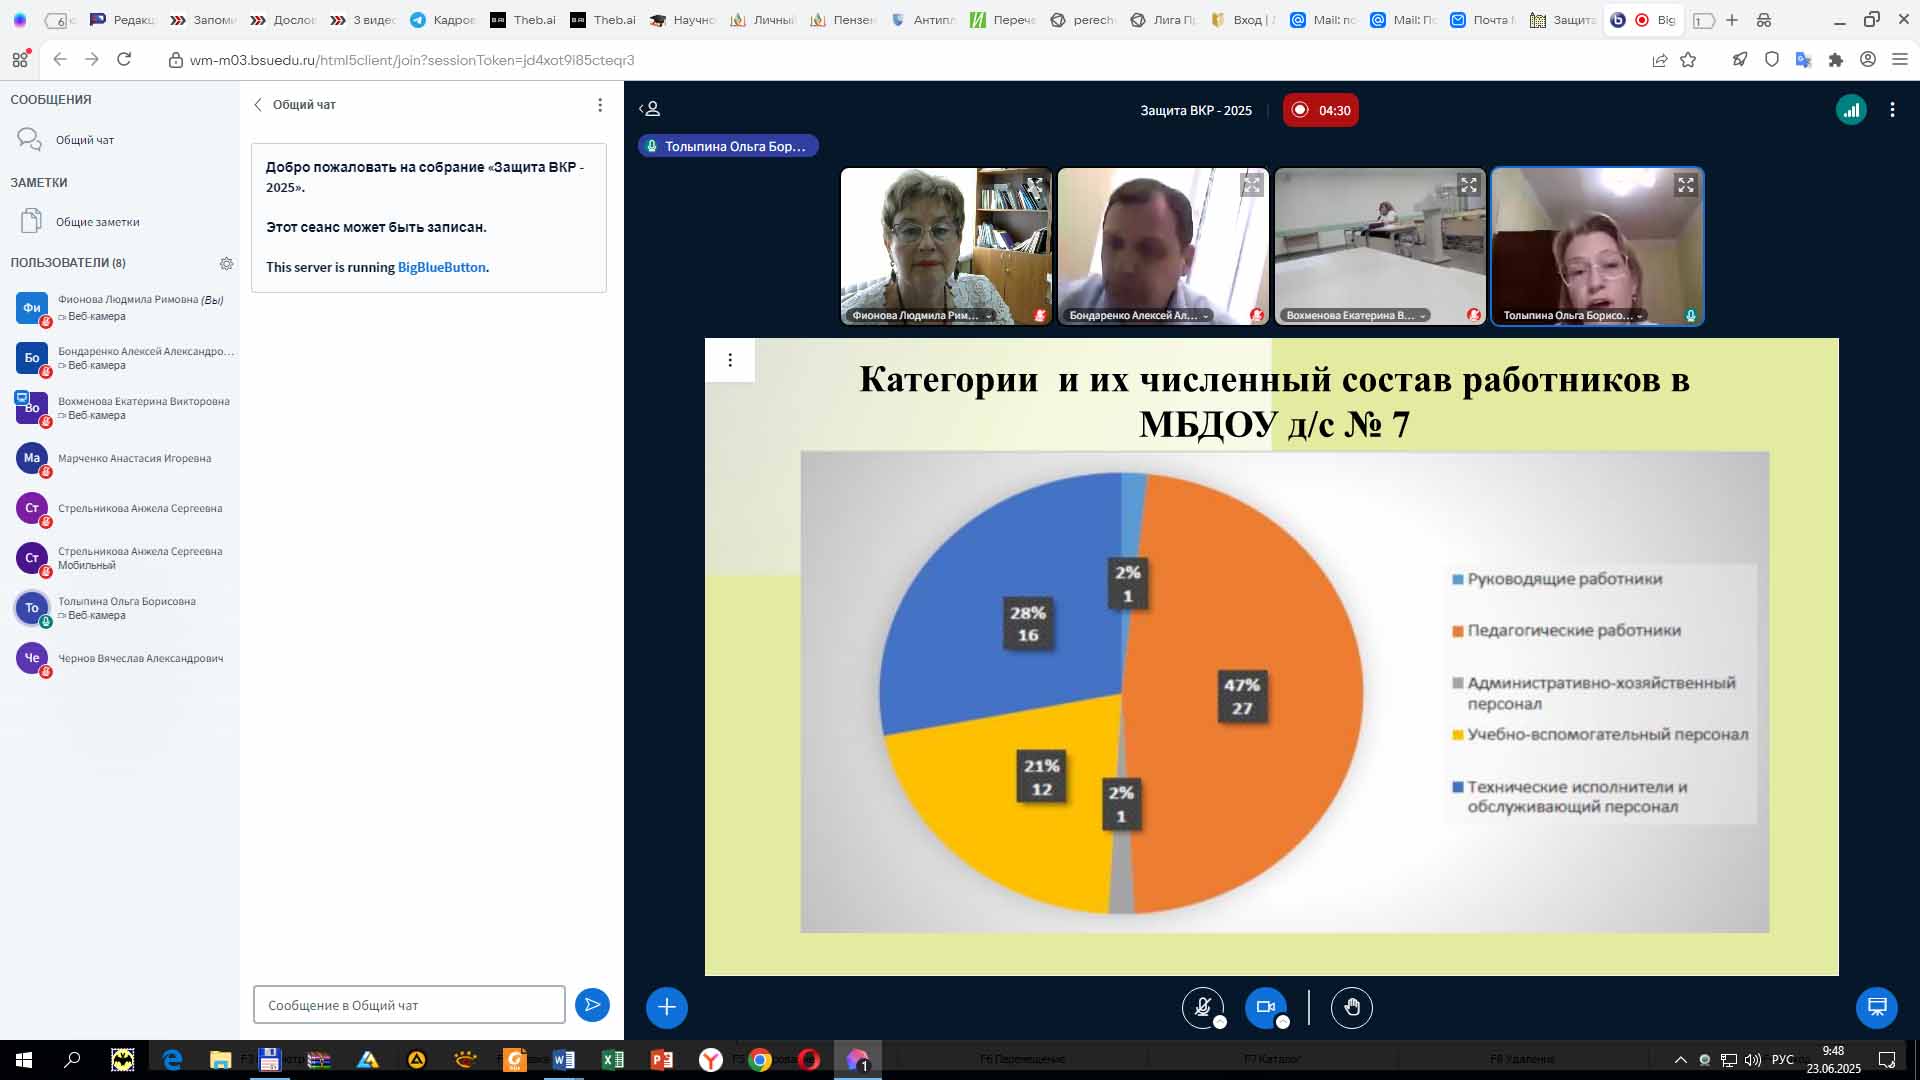
Task: Switch to the Лига tab
Action: 1163,20
